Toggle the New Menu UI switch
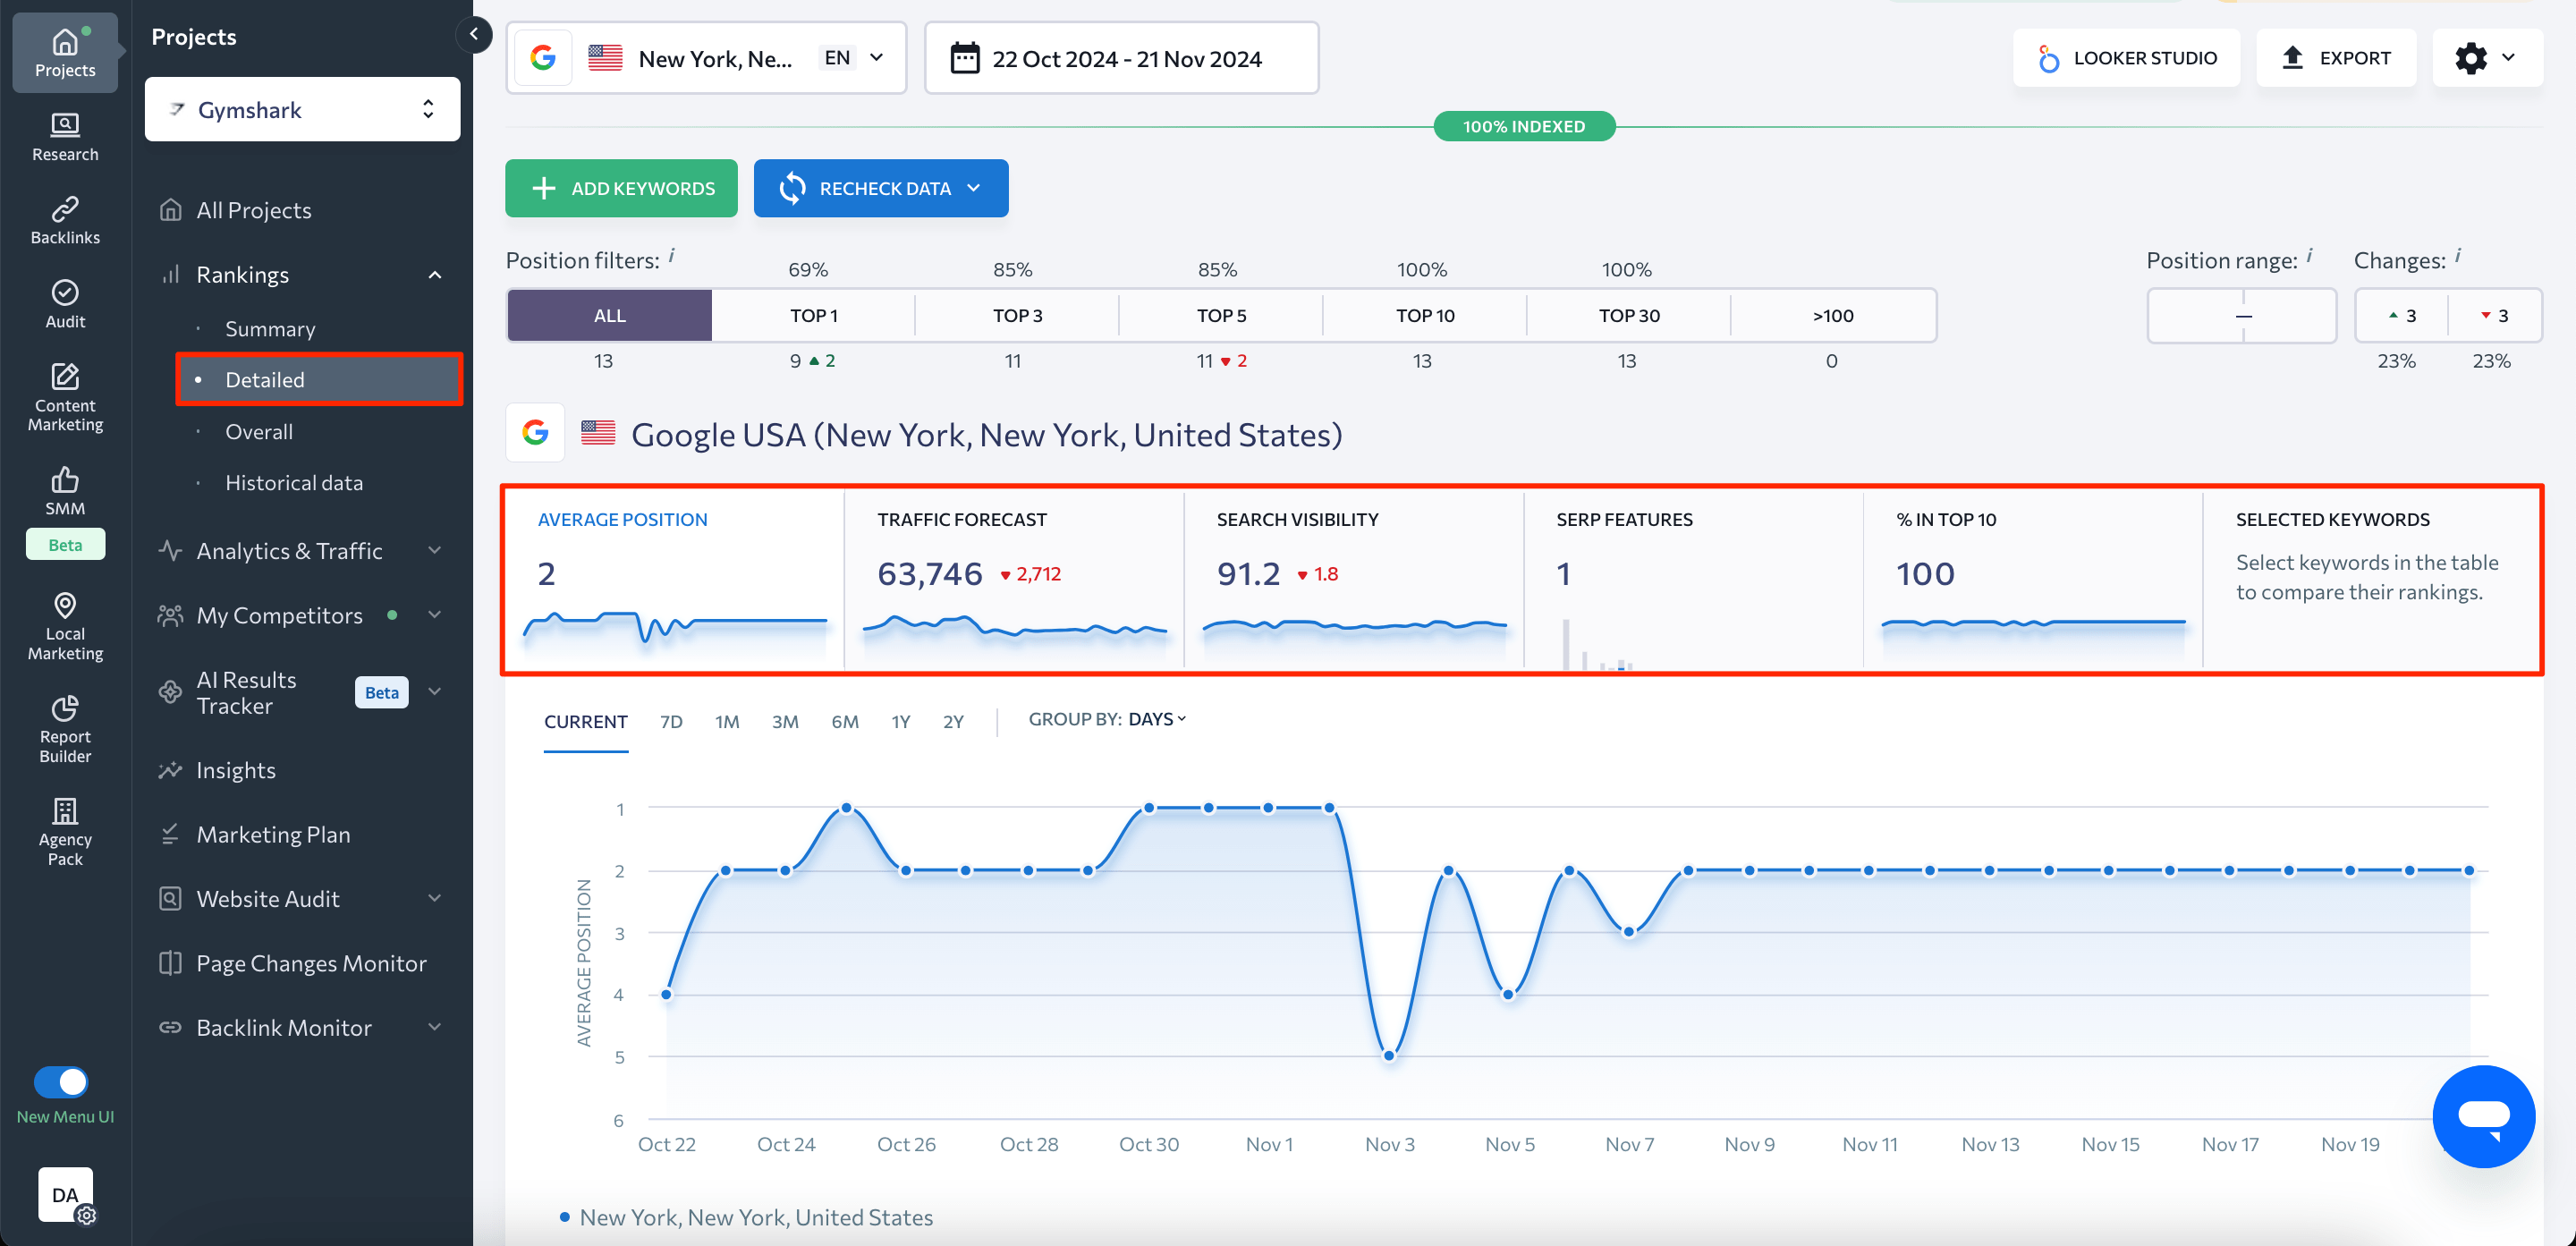Viewport: 2576px width, 1246px height. click(x=61, y=1081)
